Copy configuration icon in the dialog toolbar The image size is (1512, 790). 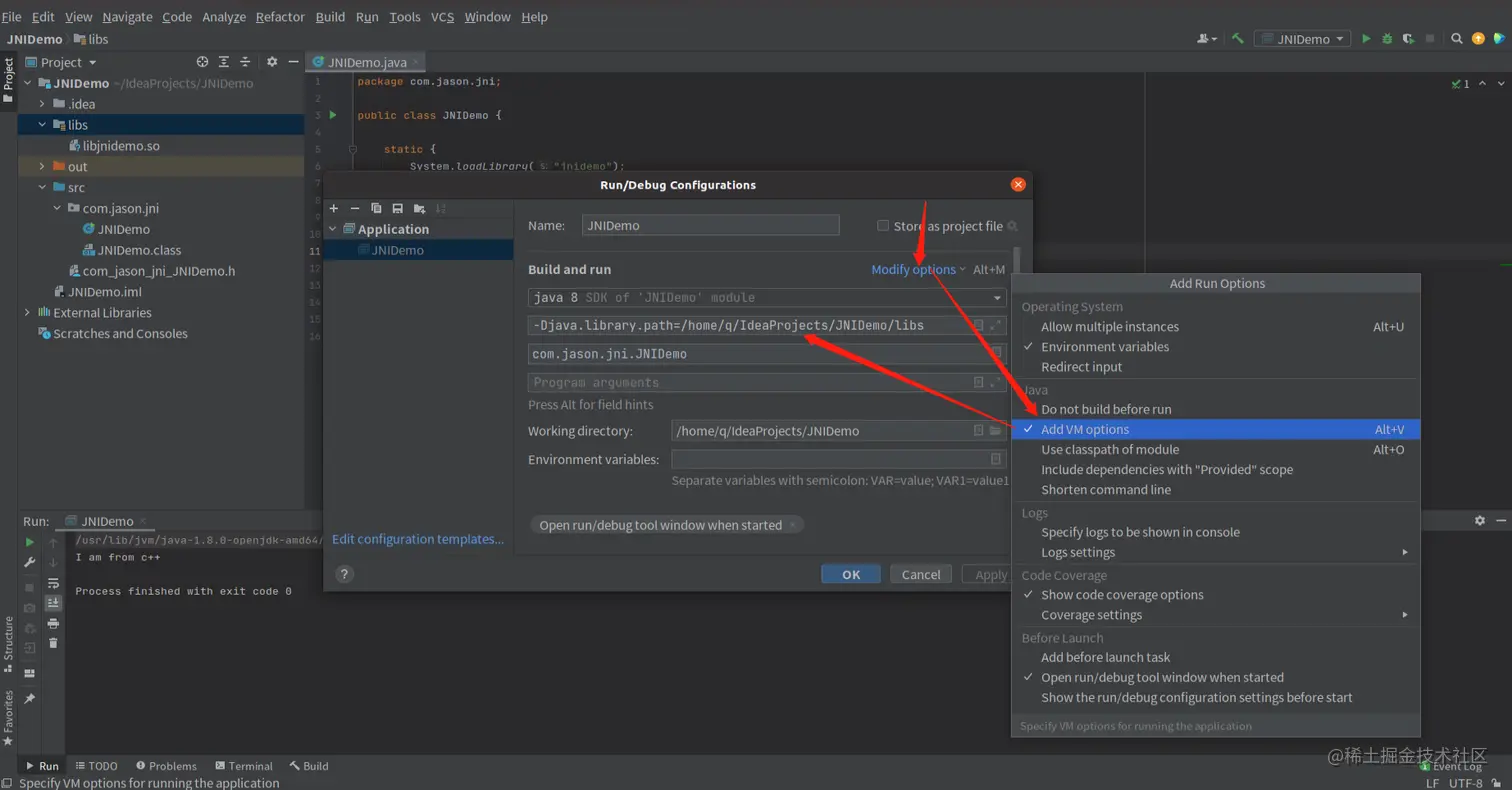376,208
